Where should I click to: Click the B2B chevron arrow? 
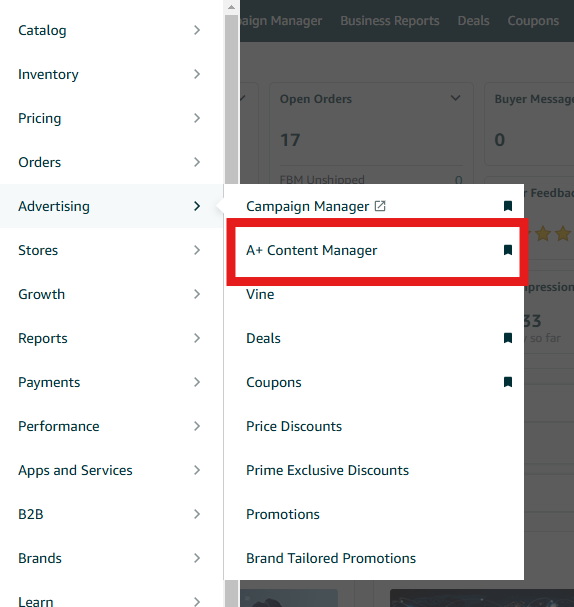(197, 514)
